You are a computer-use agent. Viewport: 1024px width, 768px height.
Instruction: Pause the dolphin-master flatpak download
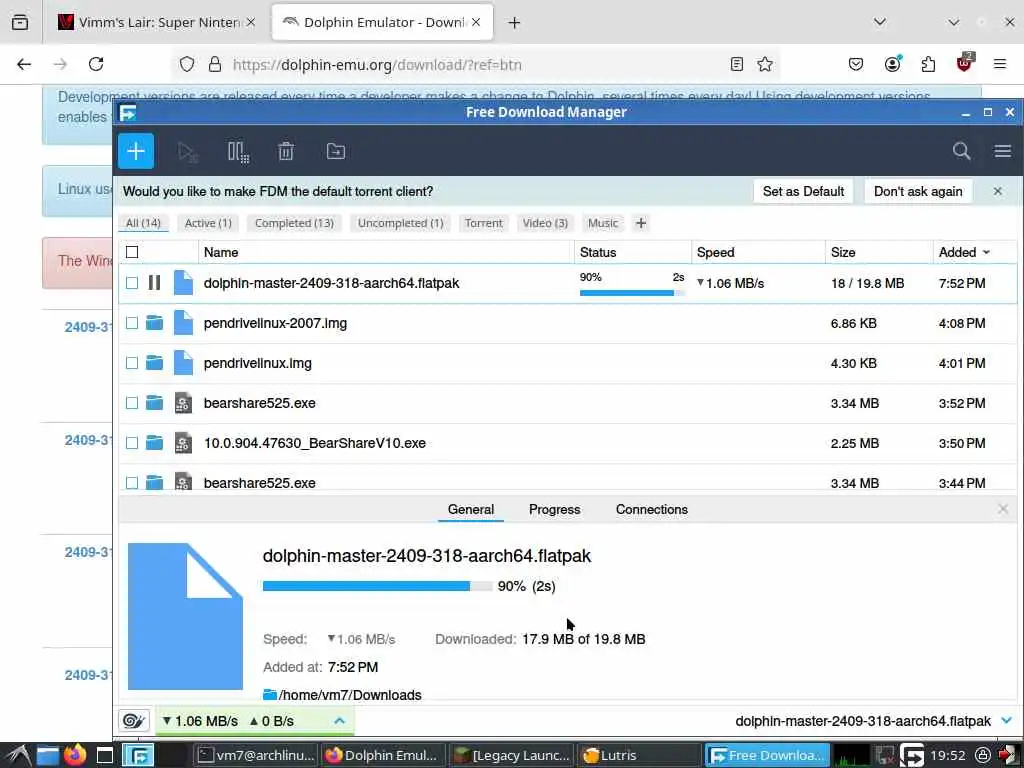pos(155,283)
